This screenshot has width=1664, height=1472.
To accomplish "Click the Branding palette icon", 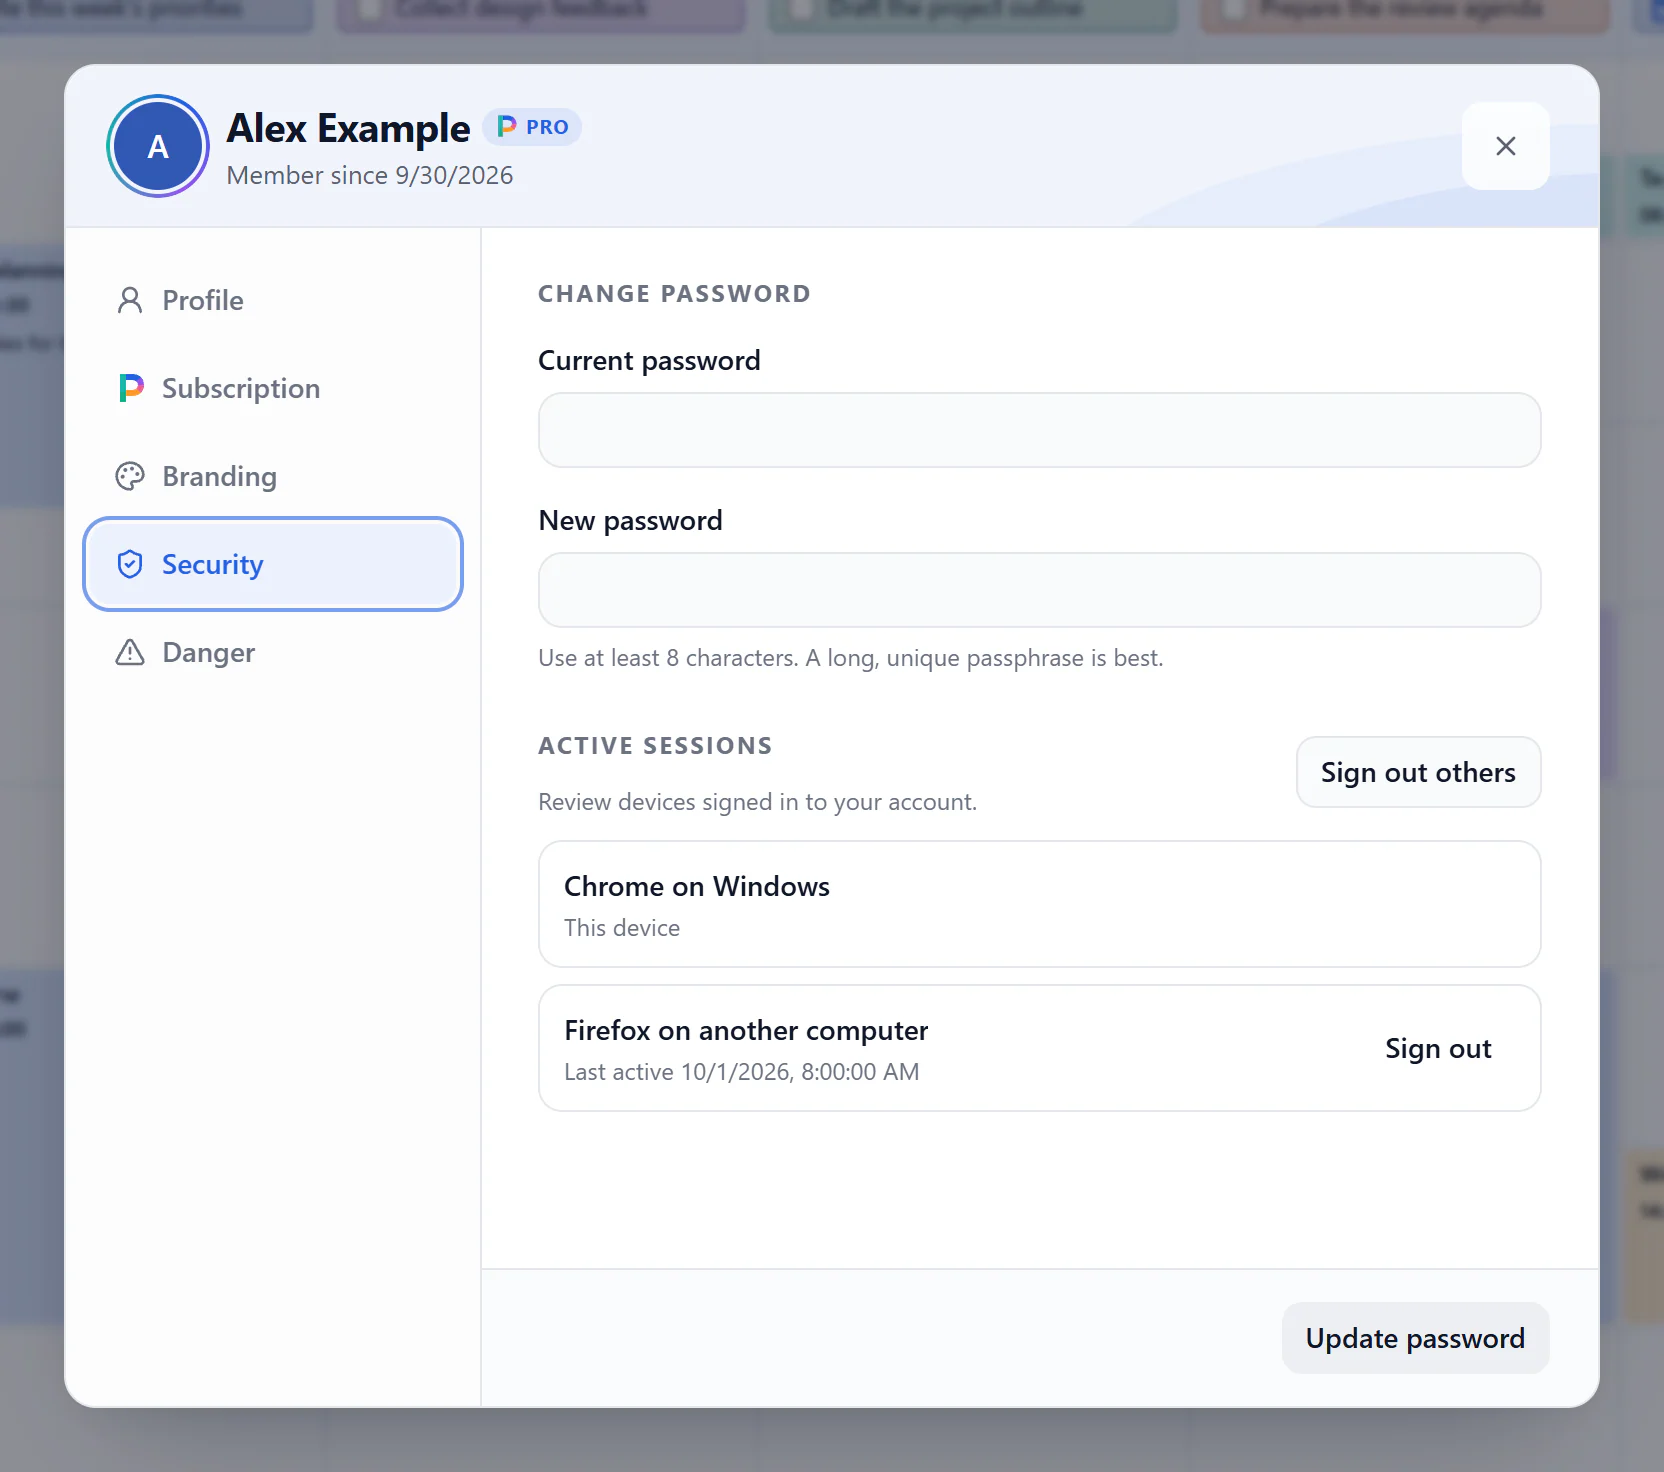I will (x=130, y=476).
